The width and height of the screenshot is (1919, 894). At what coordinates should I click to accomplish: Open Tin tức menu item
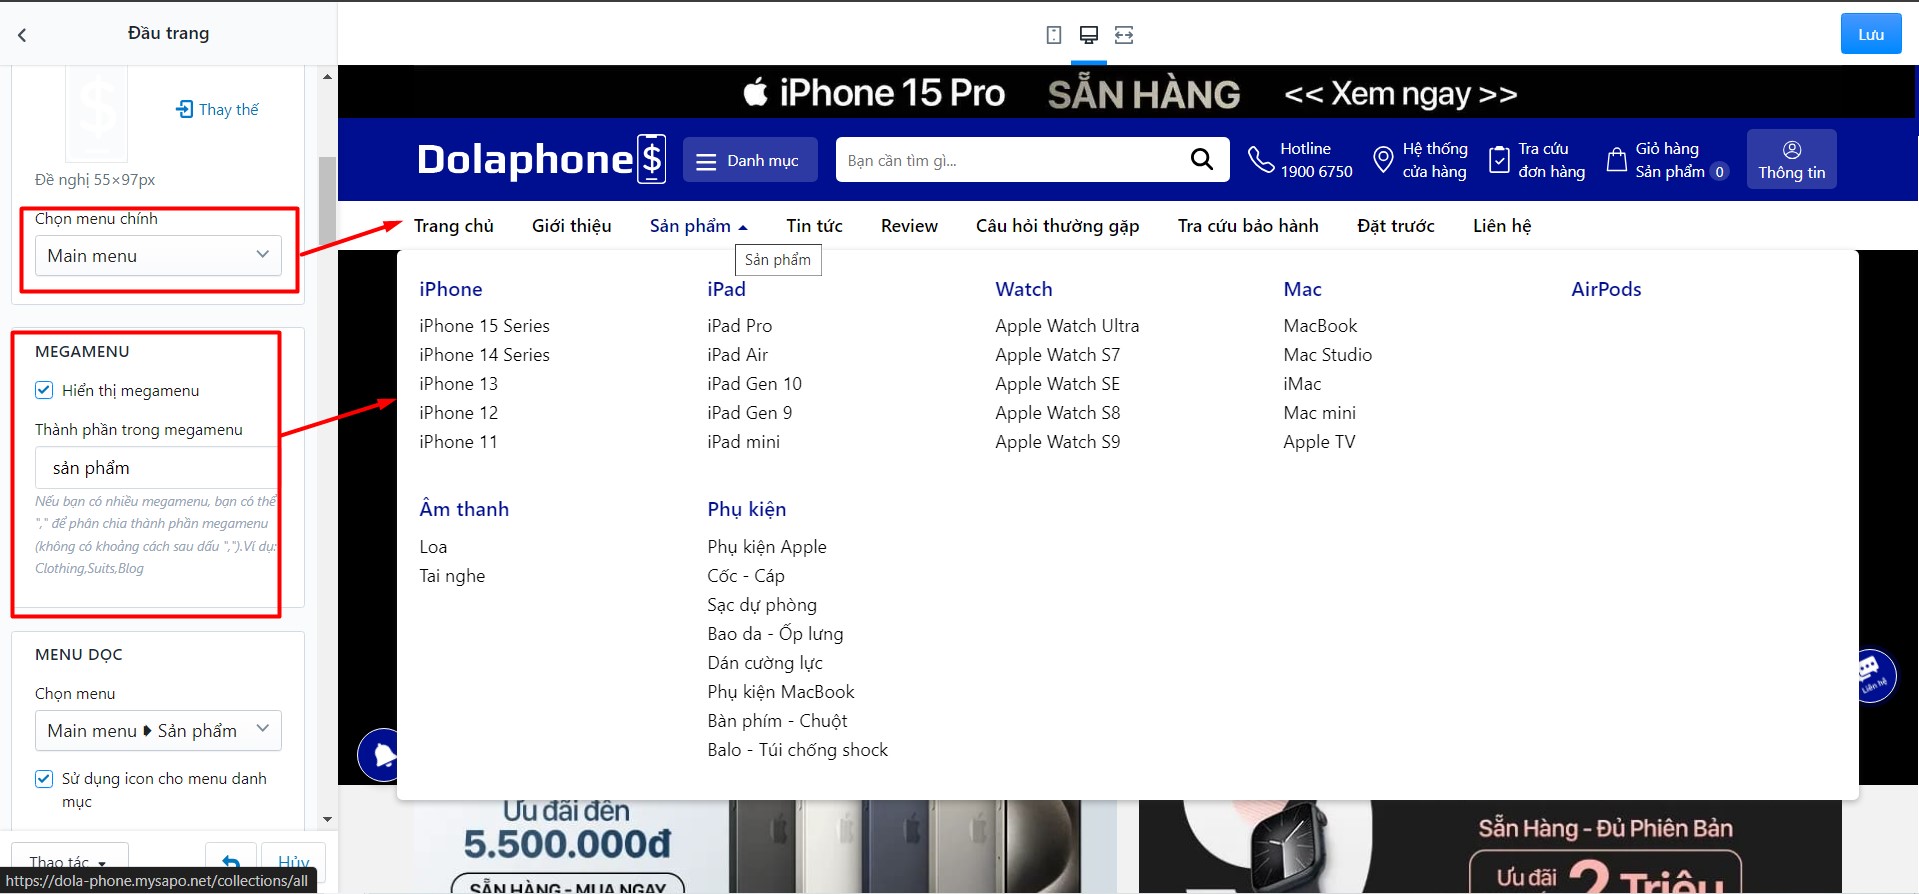point(815,226)
